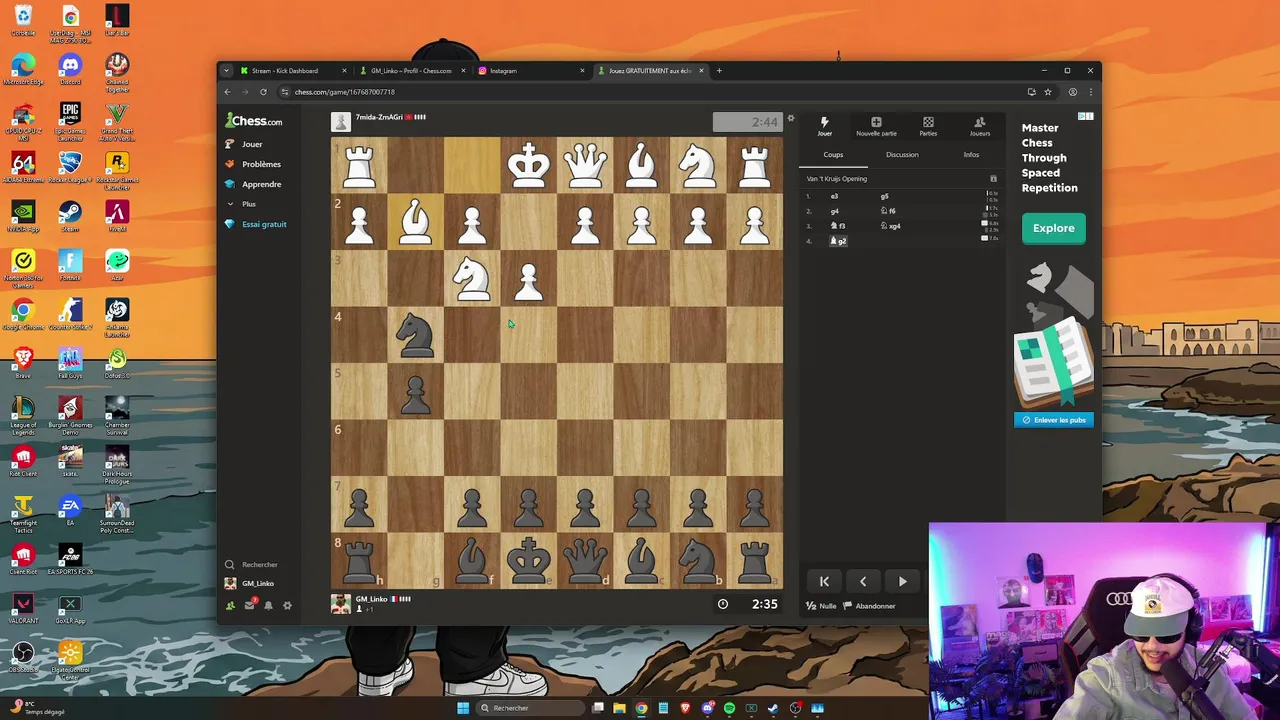Viewport: 1280px width, 720px height.
Task: Select move Nxg4 in move list
Action: coord(890,226)
